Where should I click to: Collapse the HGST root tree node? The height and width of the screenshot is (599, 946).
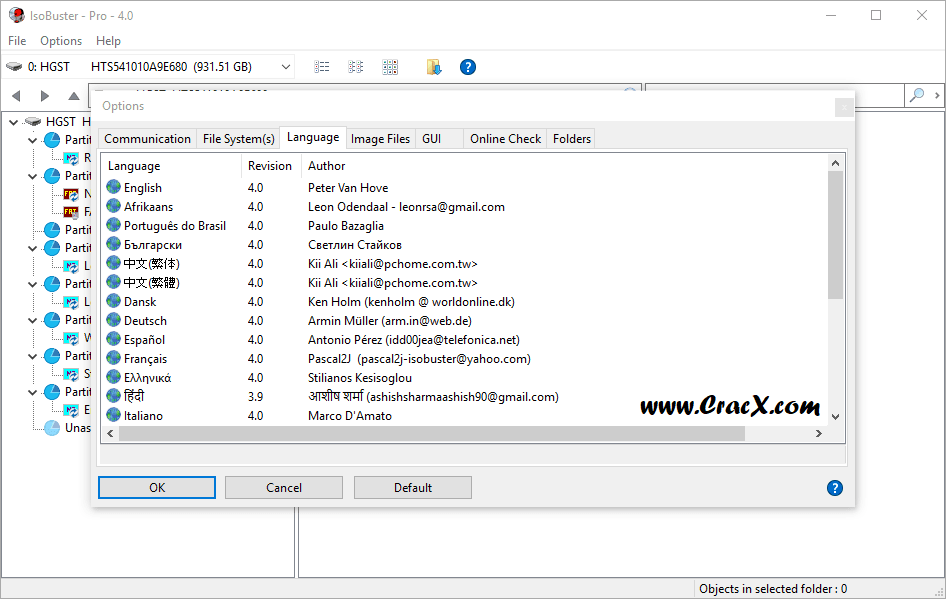[x=13, y=122]
